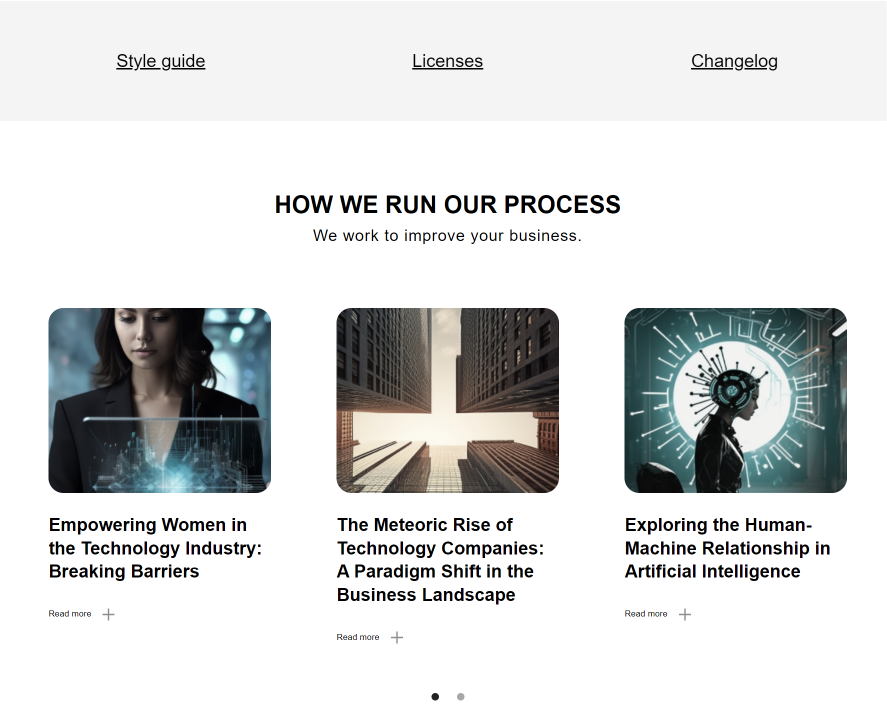887x718 pixels.
Task: Click Read more under Exploring Human-Machine article
Action: click(x=646, y=614)
